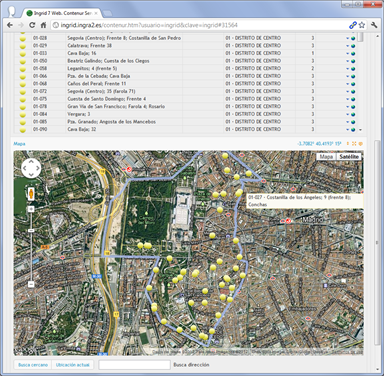The image size is (384, 376).
Task: Click the Ubicación actual button
Action: pos(73,365)
